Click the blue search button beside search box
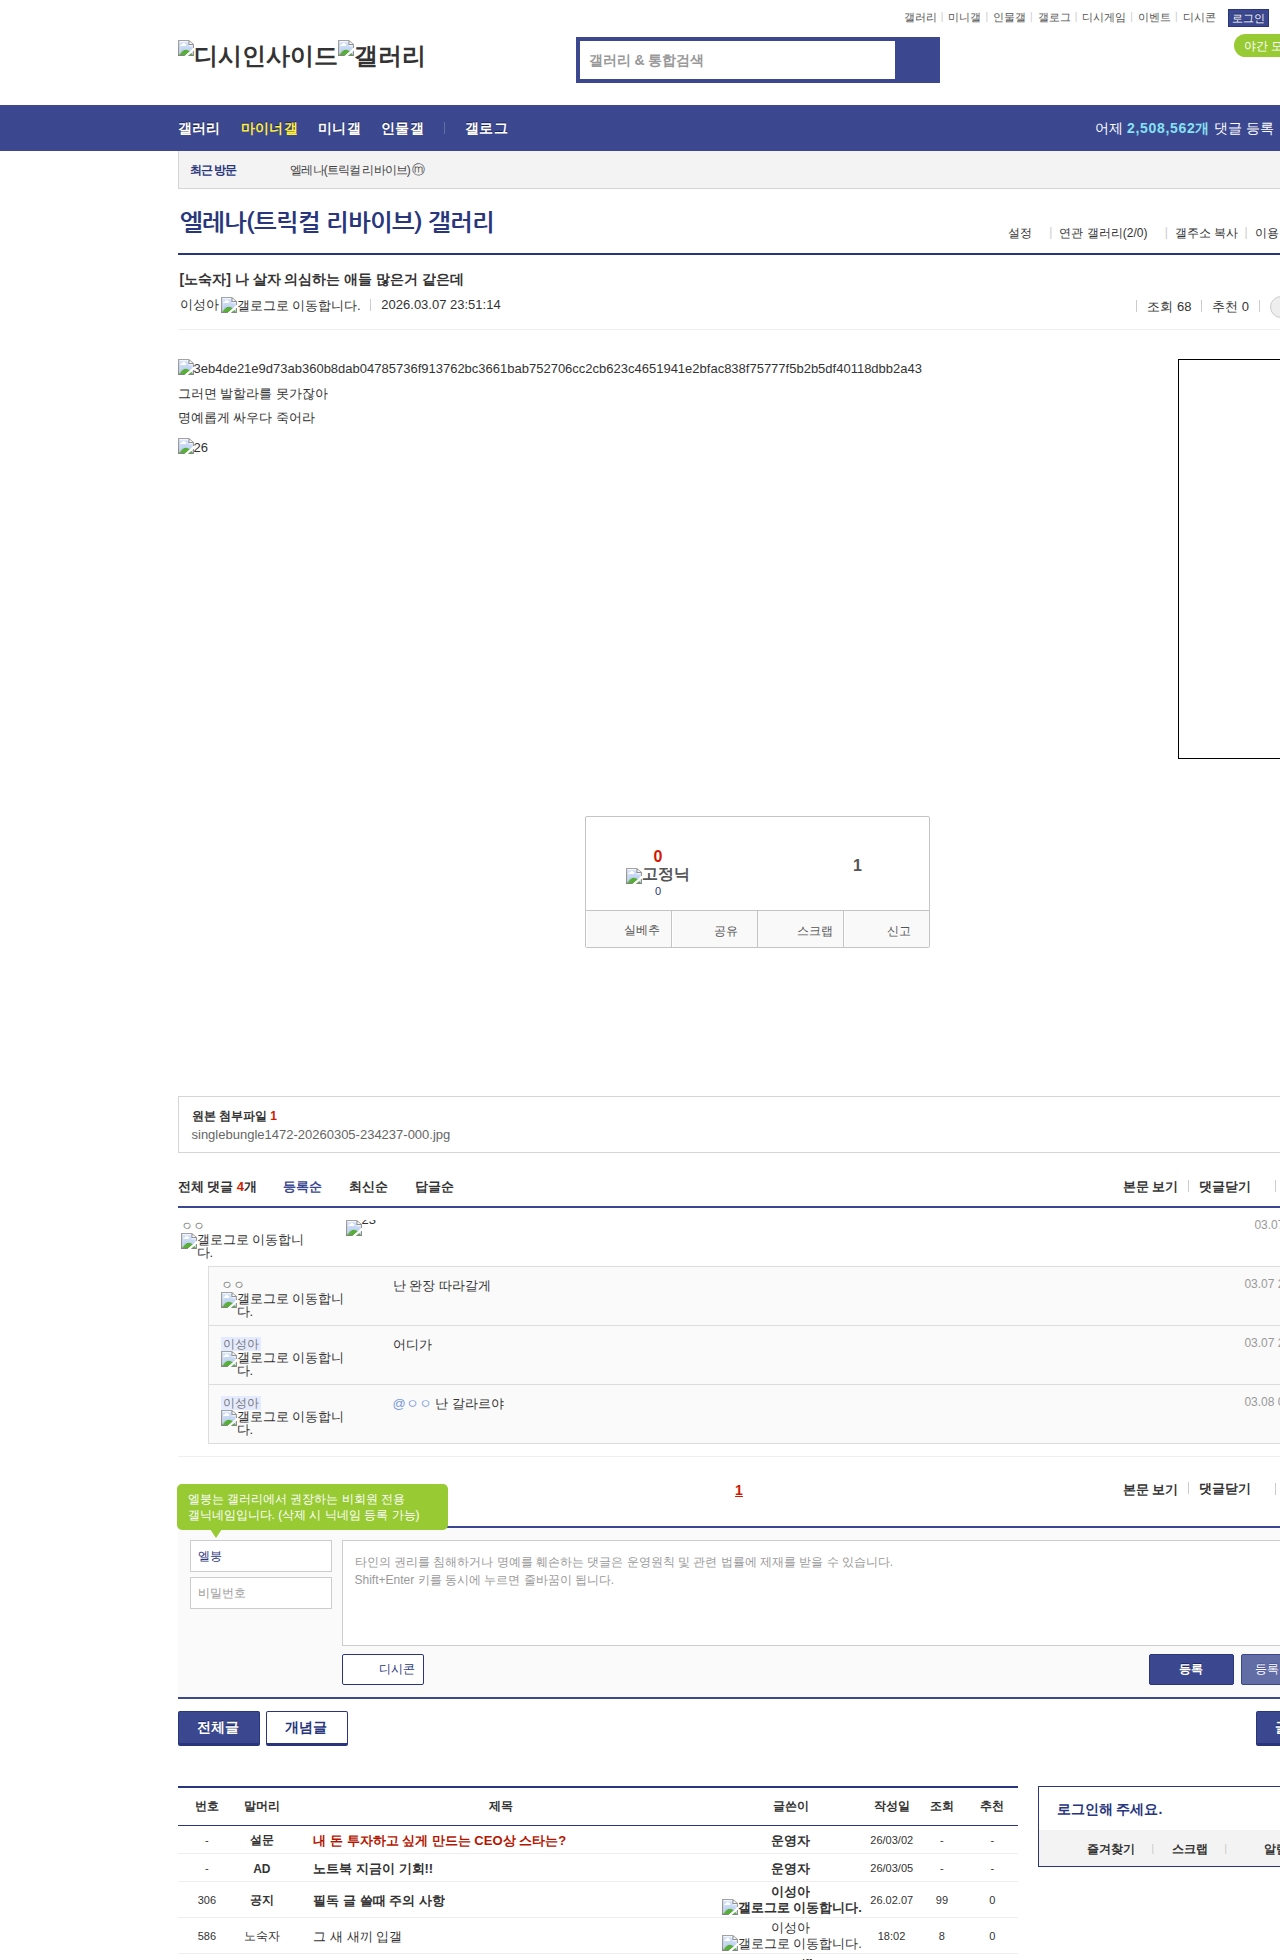This screenshot has width=1280, height=1960. point(918,60)
